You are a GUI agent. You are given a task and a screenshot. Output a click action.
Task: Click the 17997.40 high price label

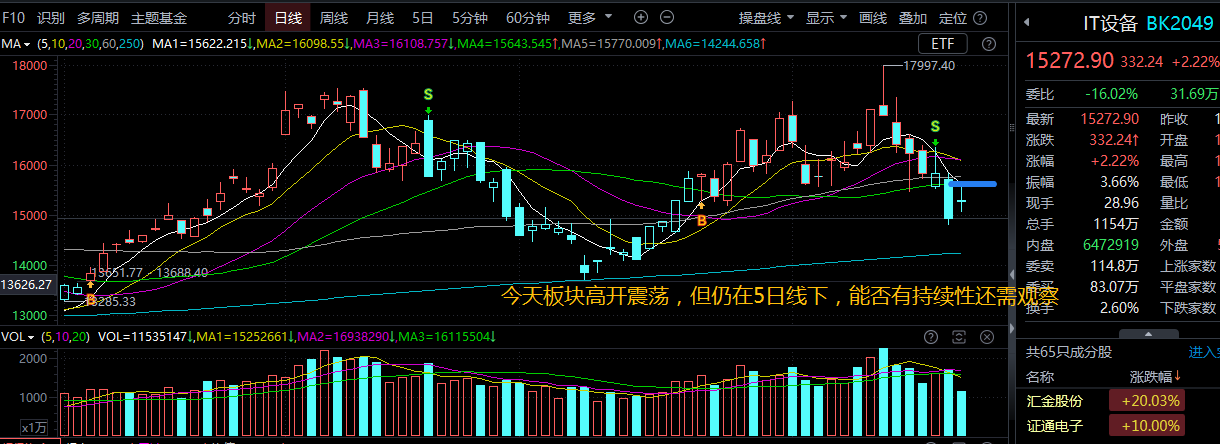click(929, 66)
